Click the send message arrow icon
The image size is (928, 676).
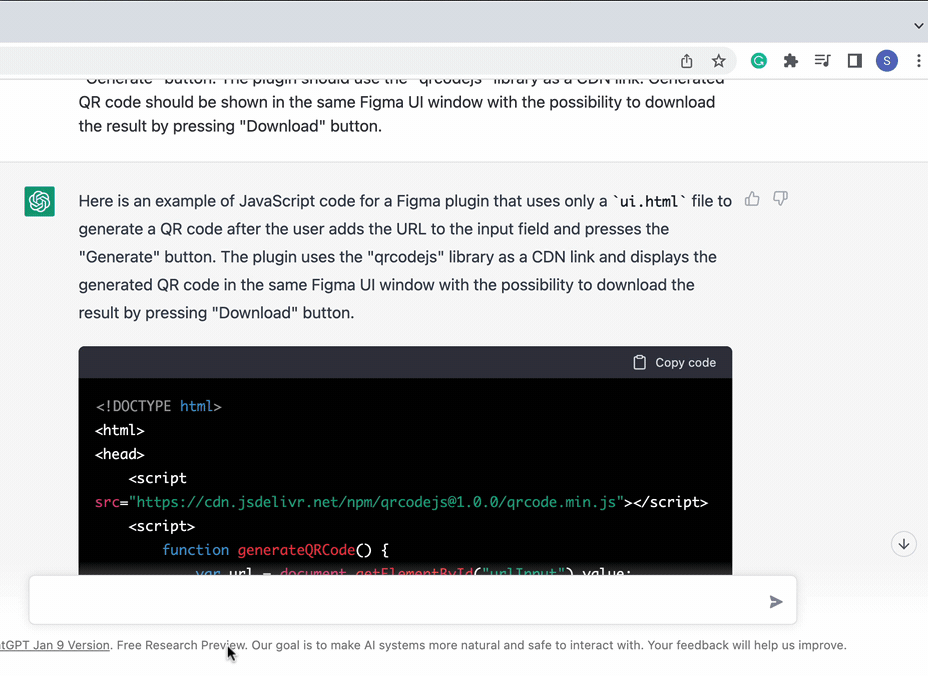coord(776,602)
